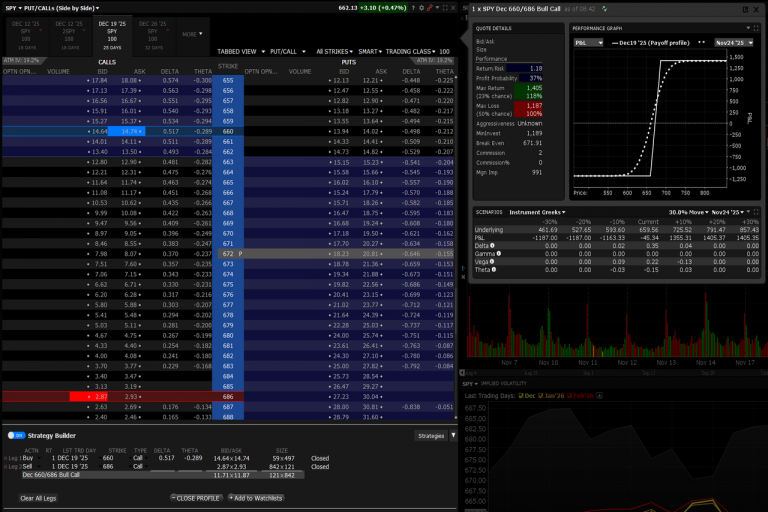Select the first DEC 12 '25 SPY tab
The width and height of the screenshot is (768, 512).
point(26,35)
